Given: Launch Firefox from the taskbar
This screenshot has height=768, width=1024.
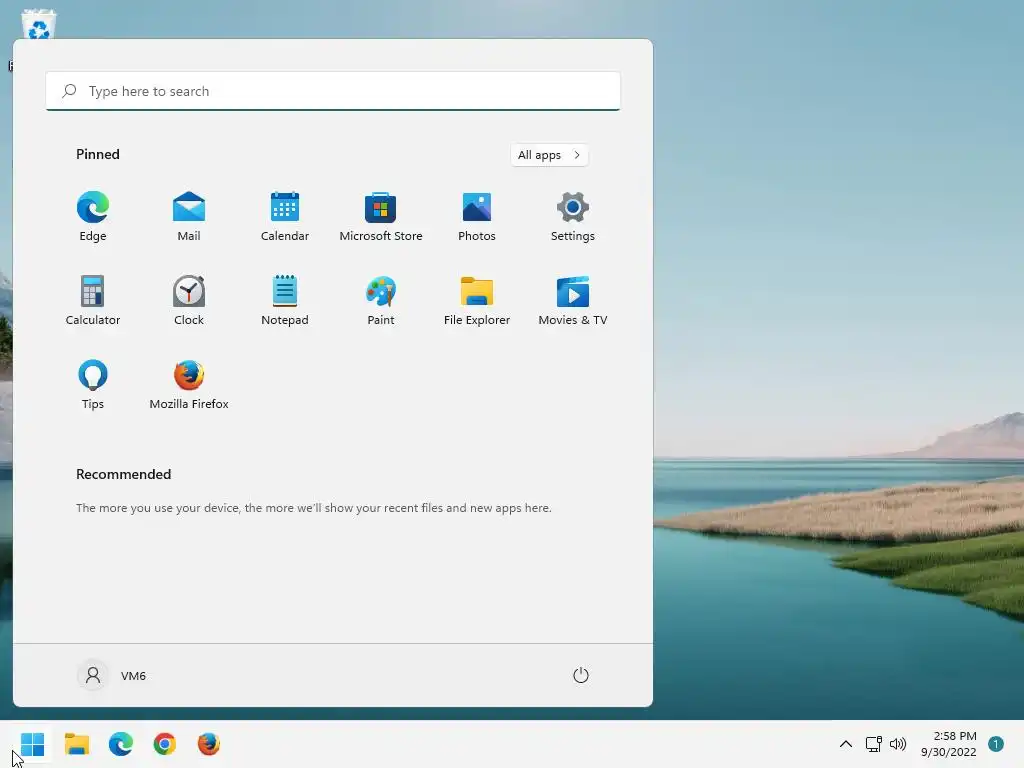Looking at the screenshot, I should (209, 744).
